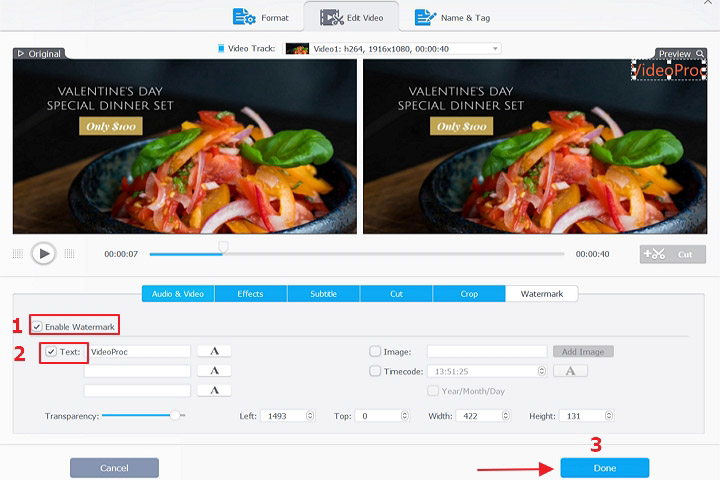Click the original video preview pane
This screenshot has height=480, width=720.
(185, 147)
